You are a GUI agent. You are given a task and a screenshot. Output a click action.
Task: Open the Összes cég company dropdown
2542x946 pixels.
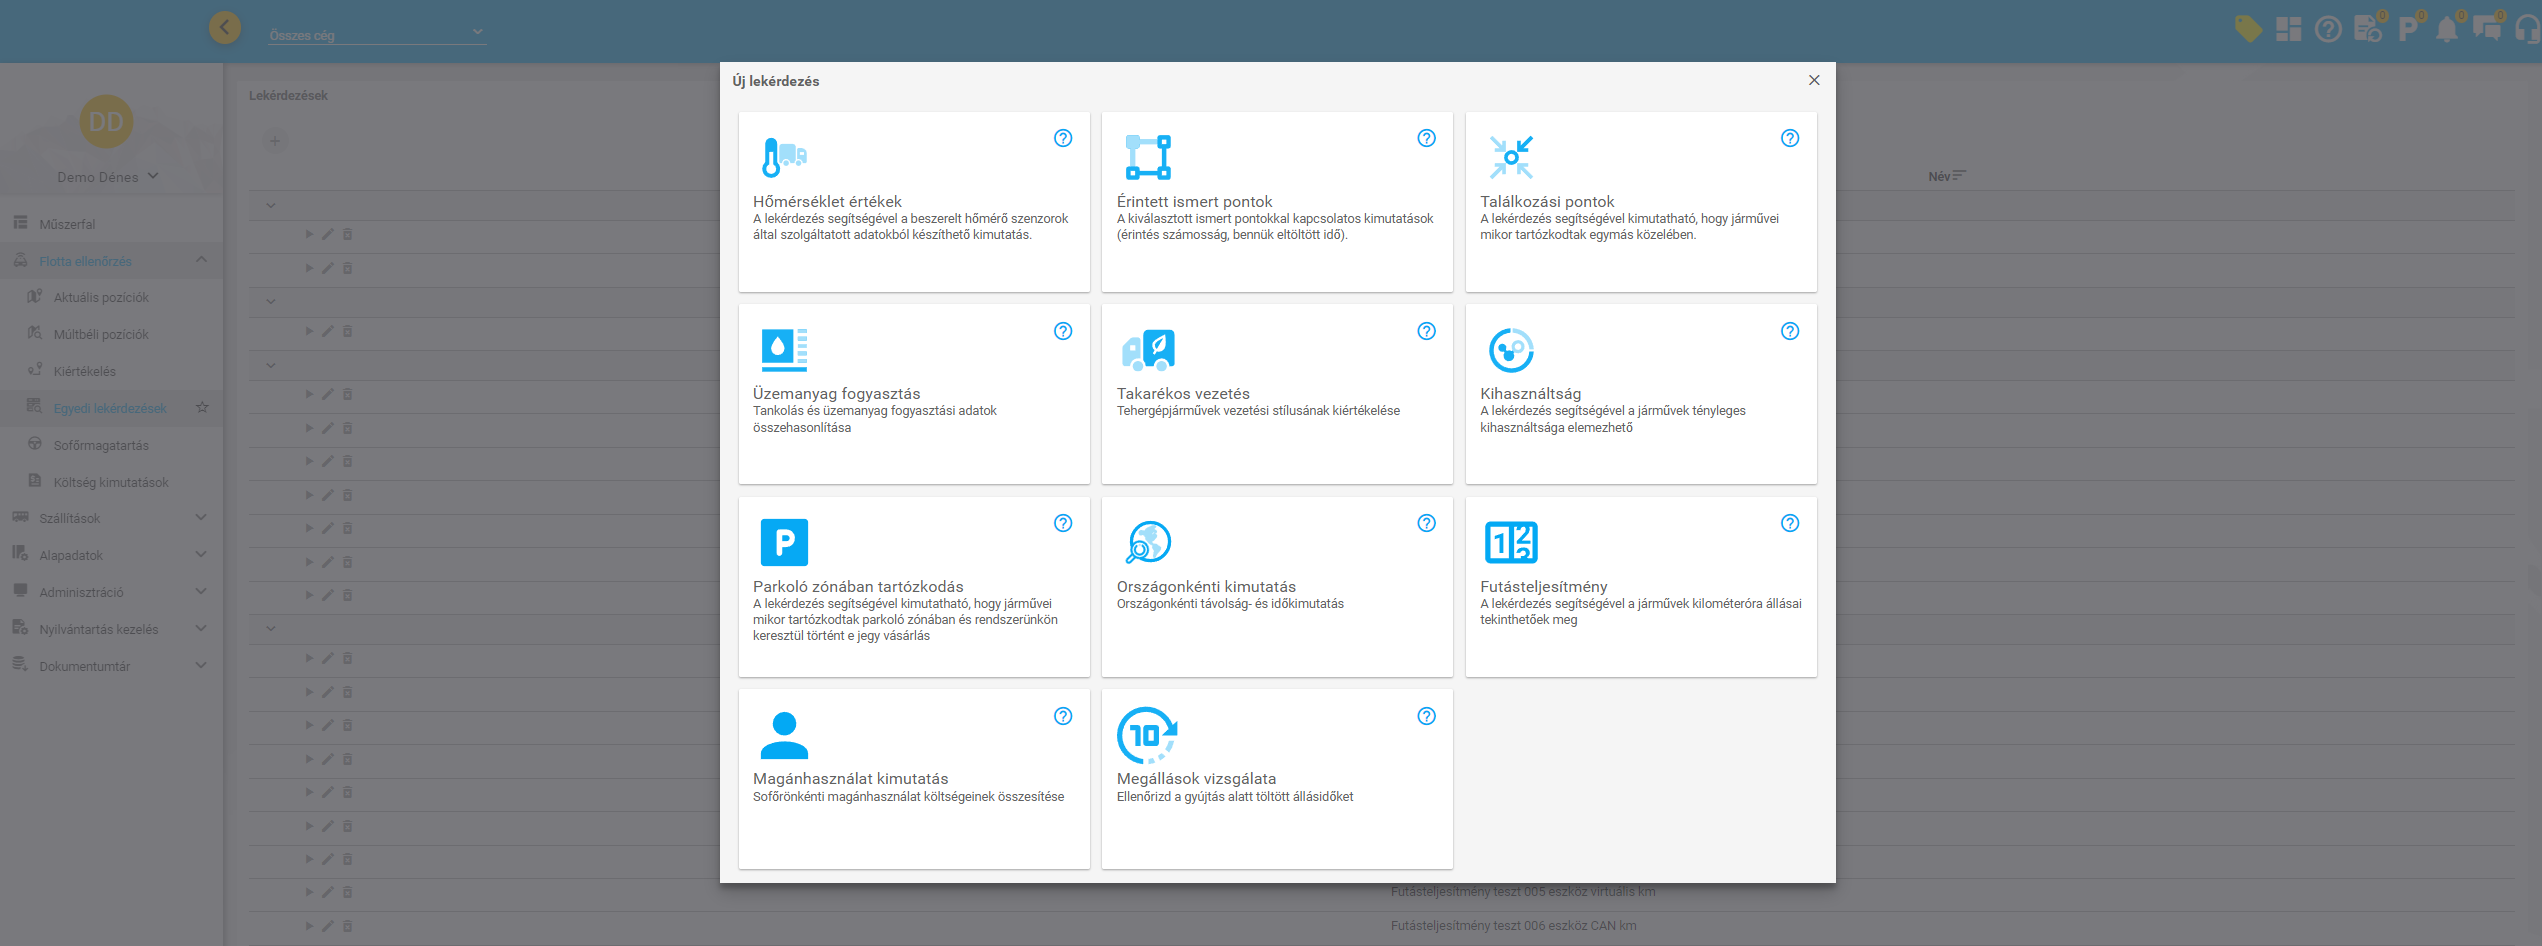(377, 34)
